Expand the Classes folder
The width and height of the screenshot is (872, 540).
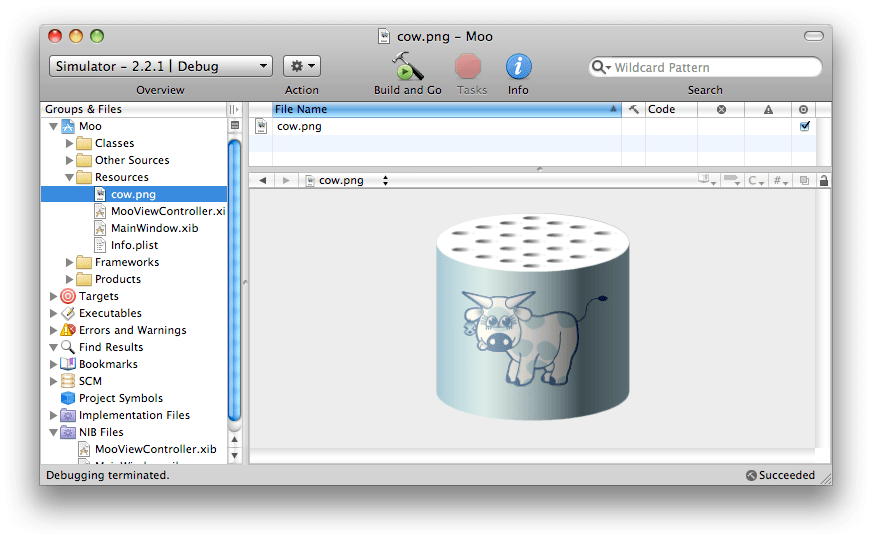[x=69, y=143]
